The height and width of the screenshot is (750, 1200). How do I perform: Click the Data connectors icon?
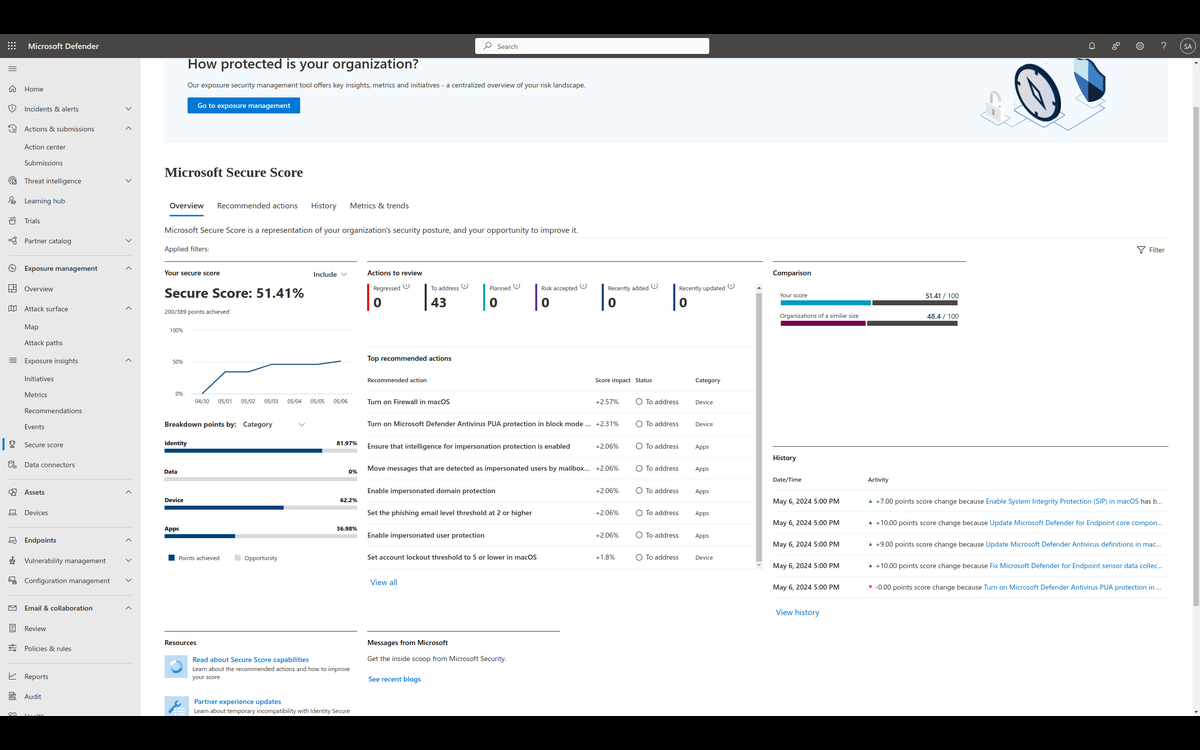12,465
